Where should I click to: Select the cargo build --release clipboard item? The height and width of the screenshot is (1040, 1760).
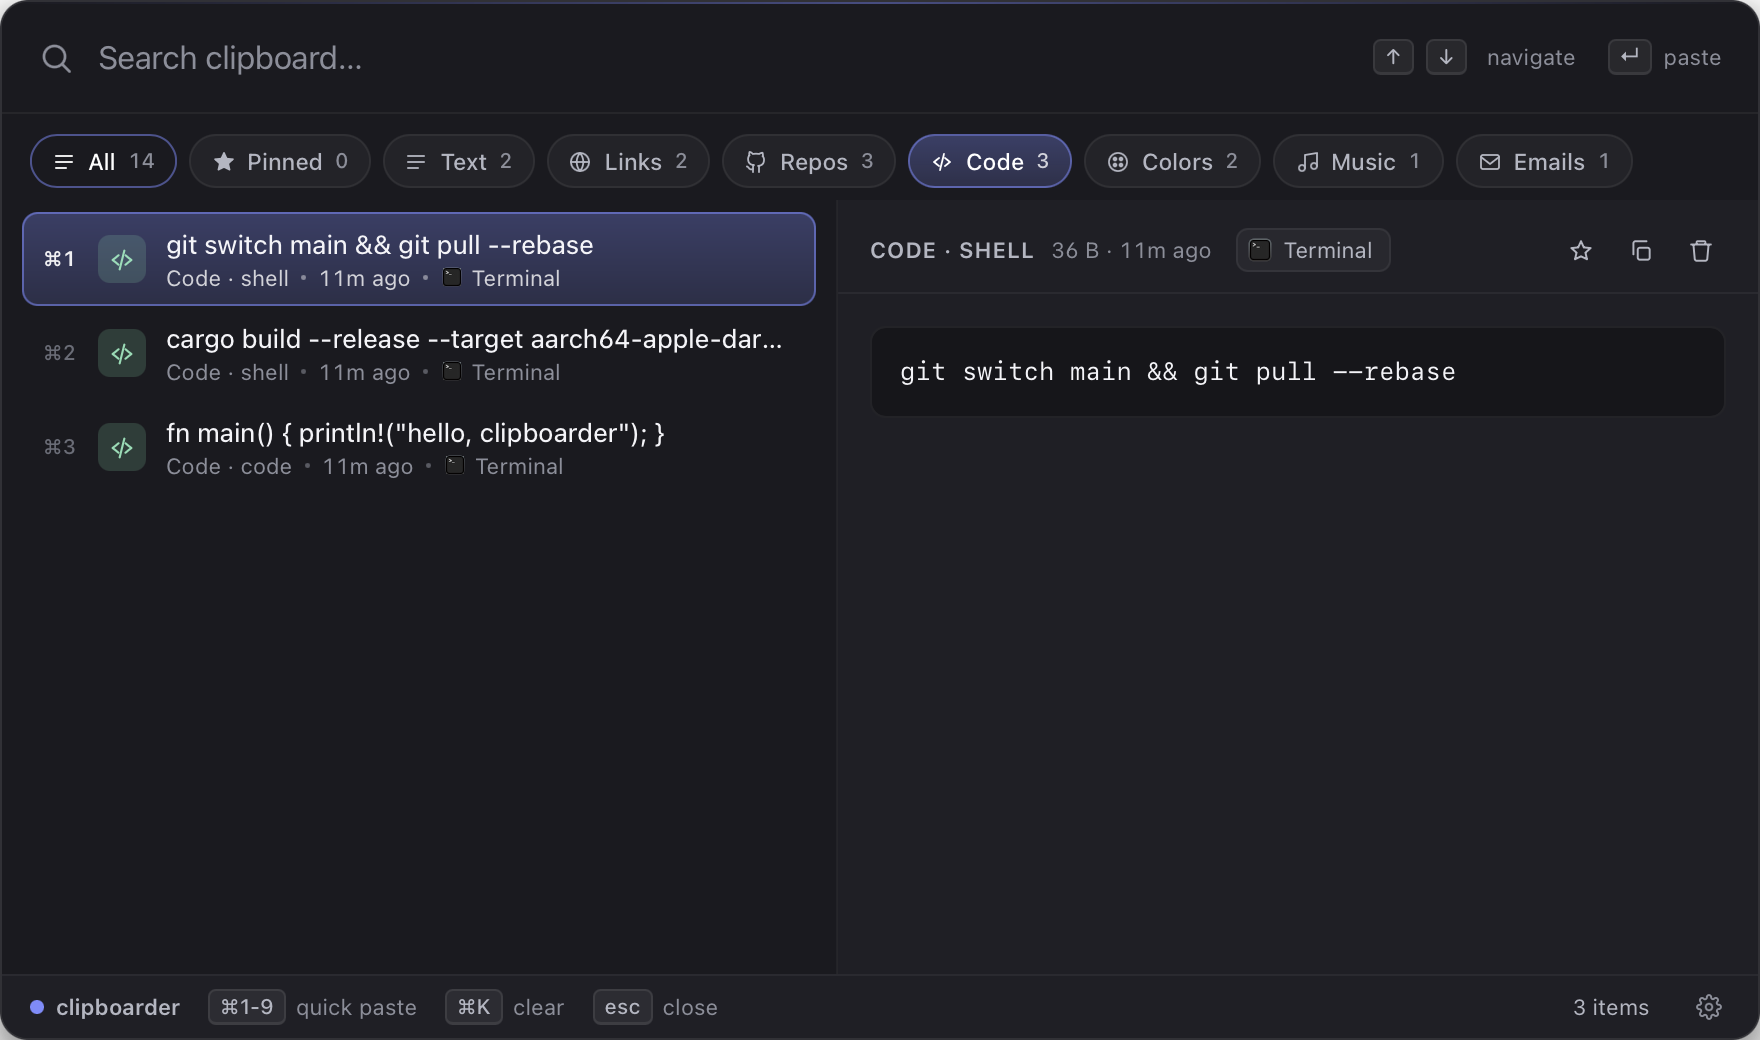tap(419, 353)
